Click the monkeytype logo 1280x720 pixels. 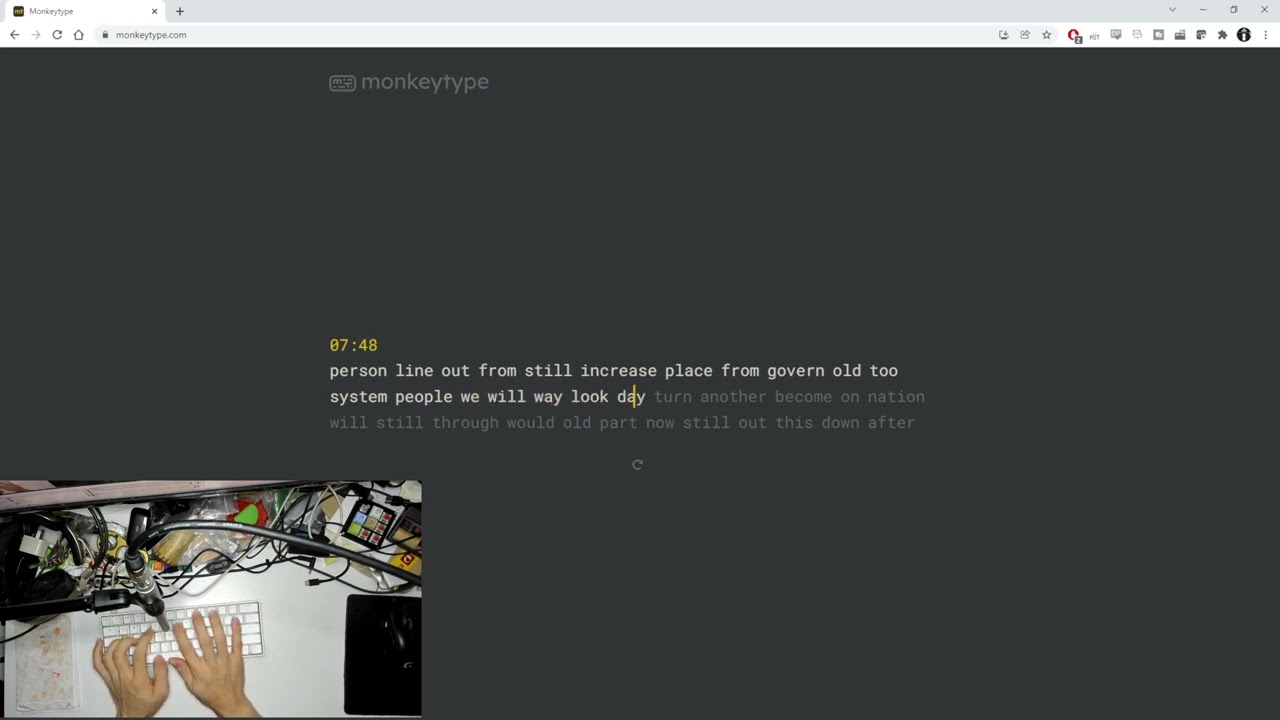click(409, 82)
